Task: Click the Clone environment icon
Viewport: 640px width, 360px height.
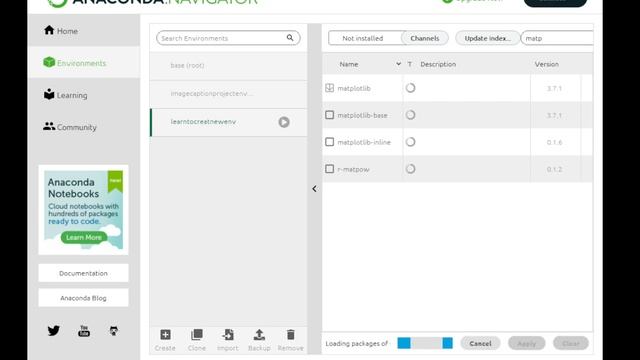Action: coord(197,335)
